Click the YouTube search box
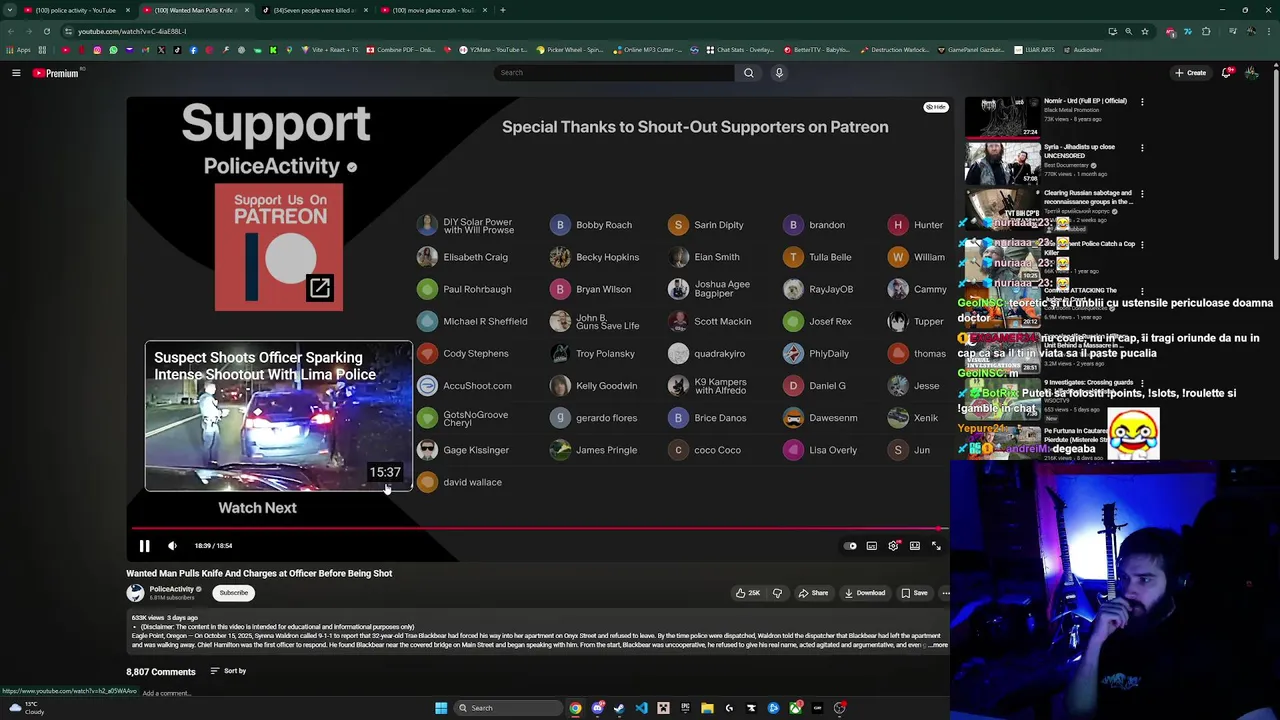The width and height of the screenshot is (1280, 720). [614, 73]
